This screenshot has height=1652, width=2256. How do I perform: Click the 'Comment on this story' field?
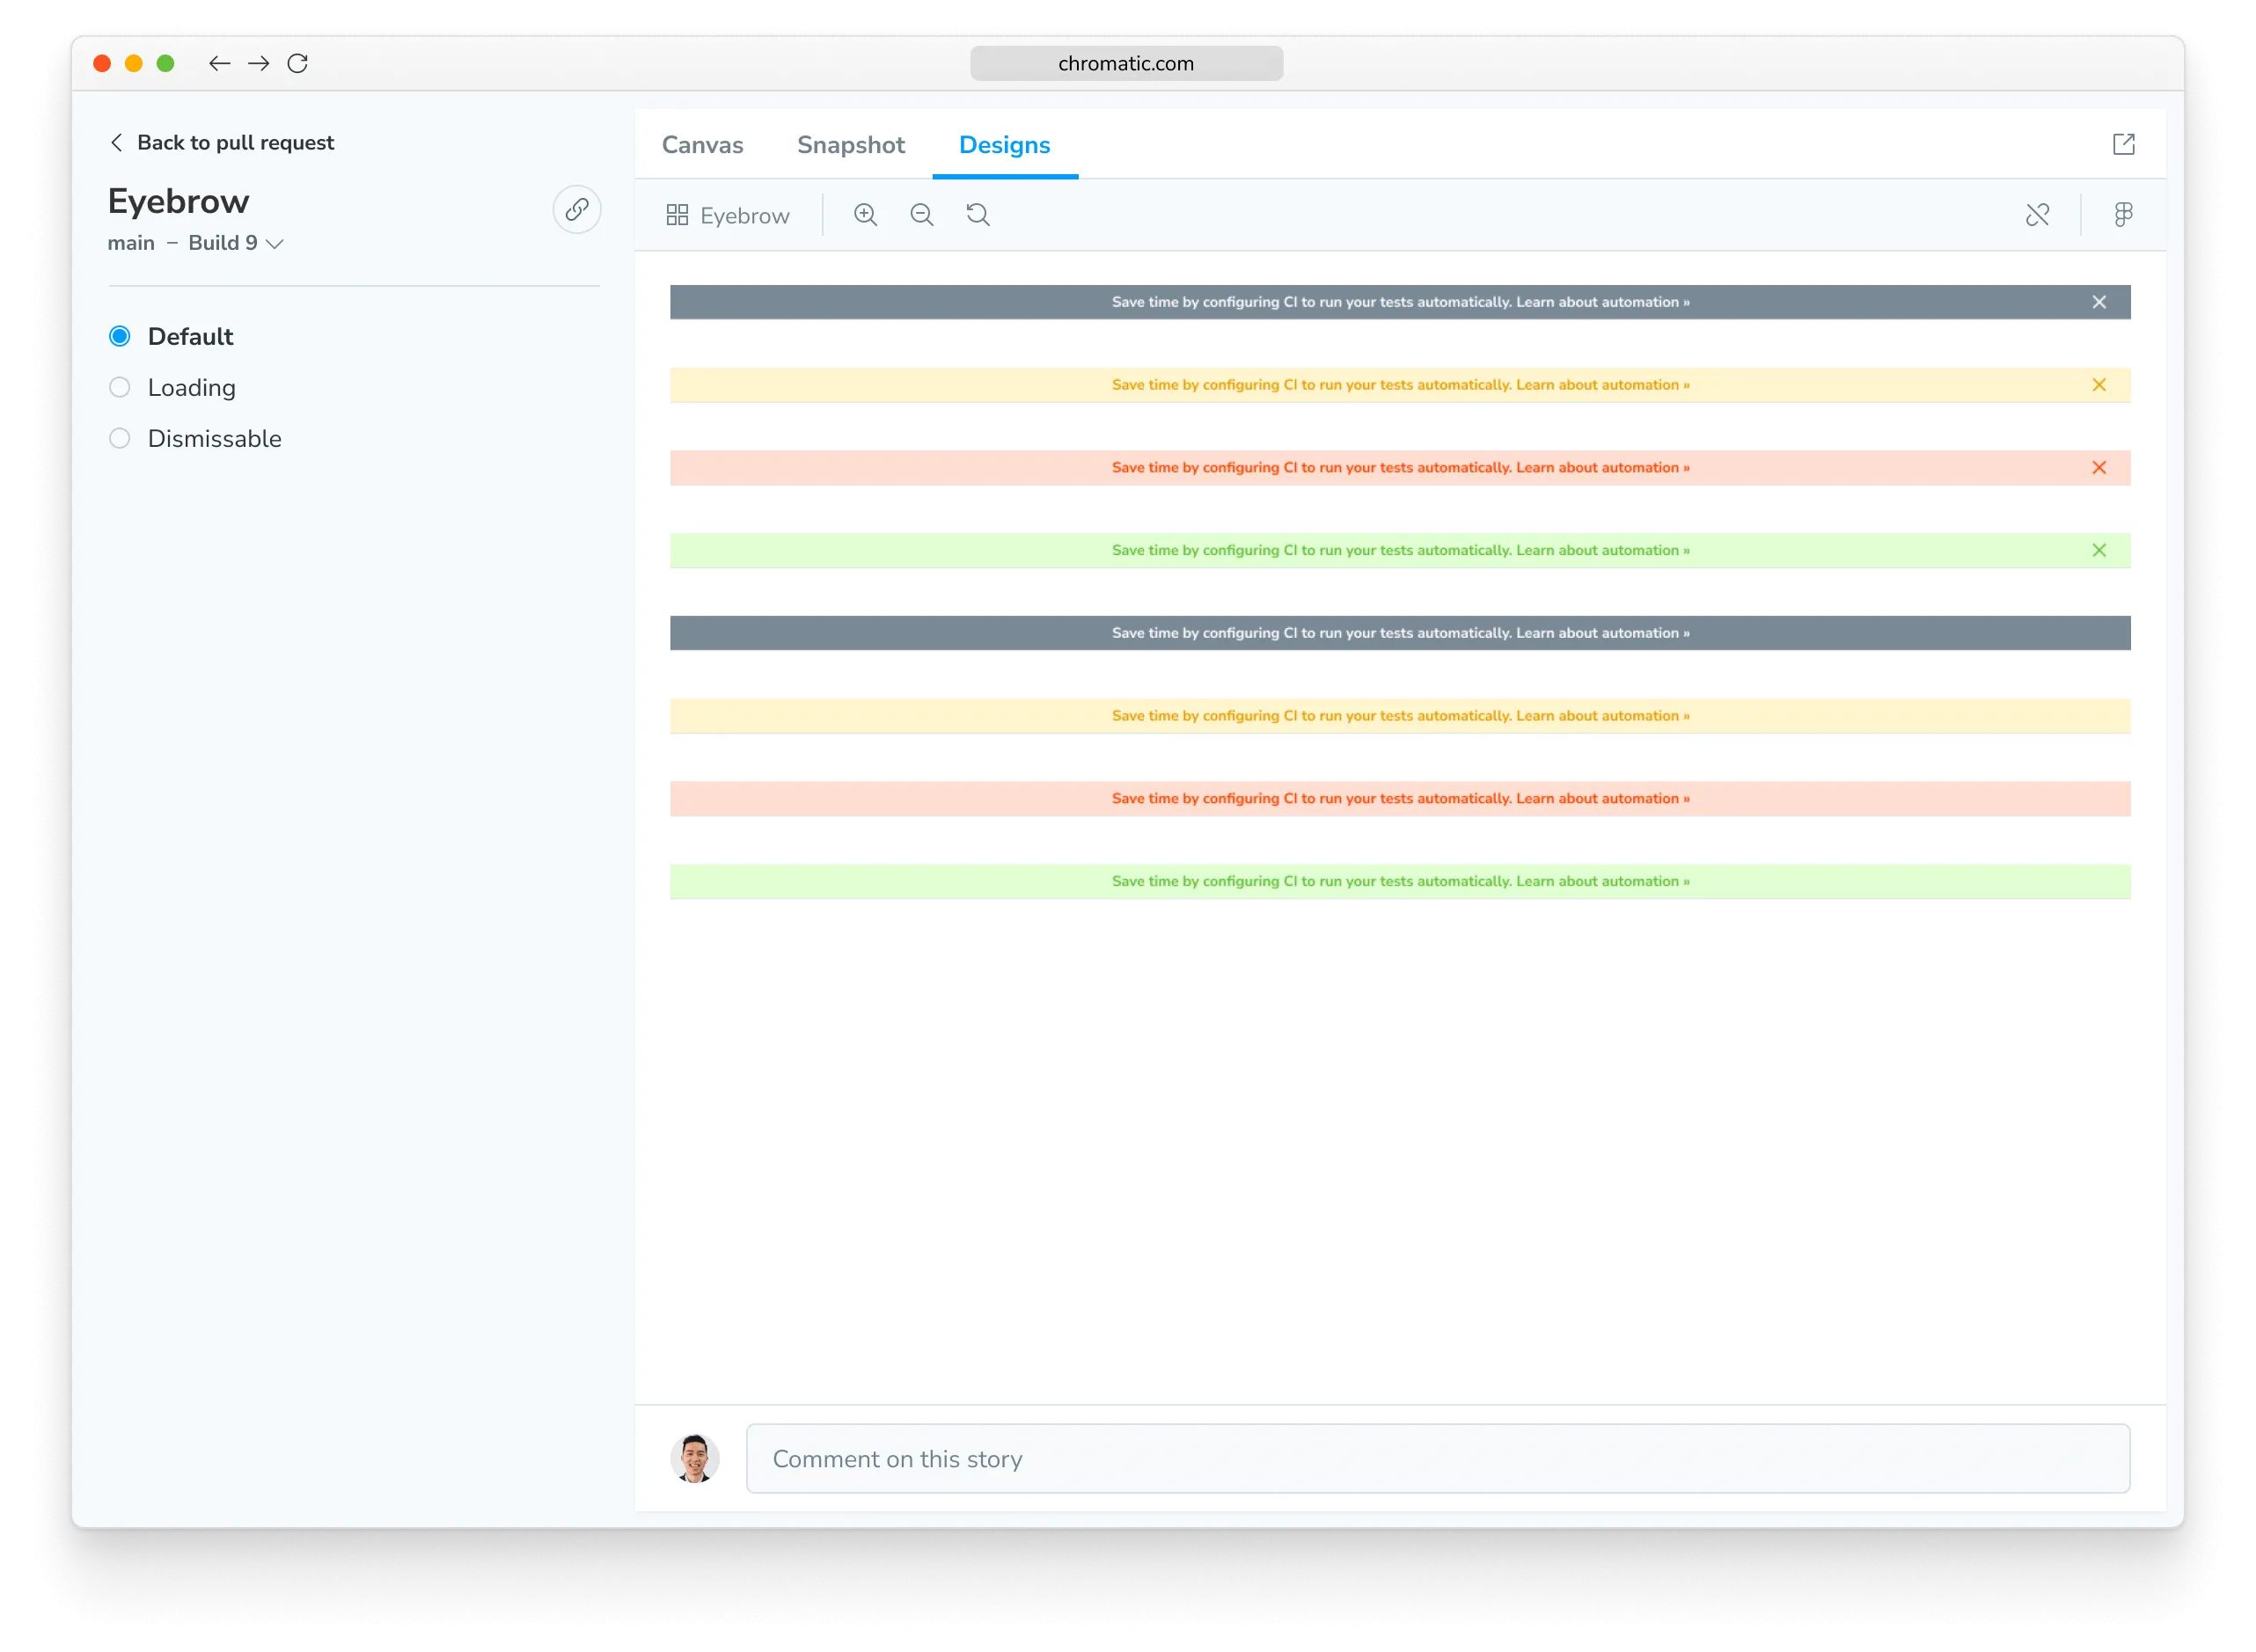point(1400,1459)
